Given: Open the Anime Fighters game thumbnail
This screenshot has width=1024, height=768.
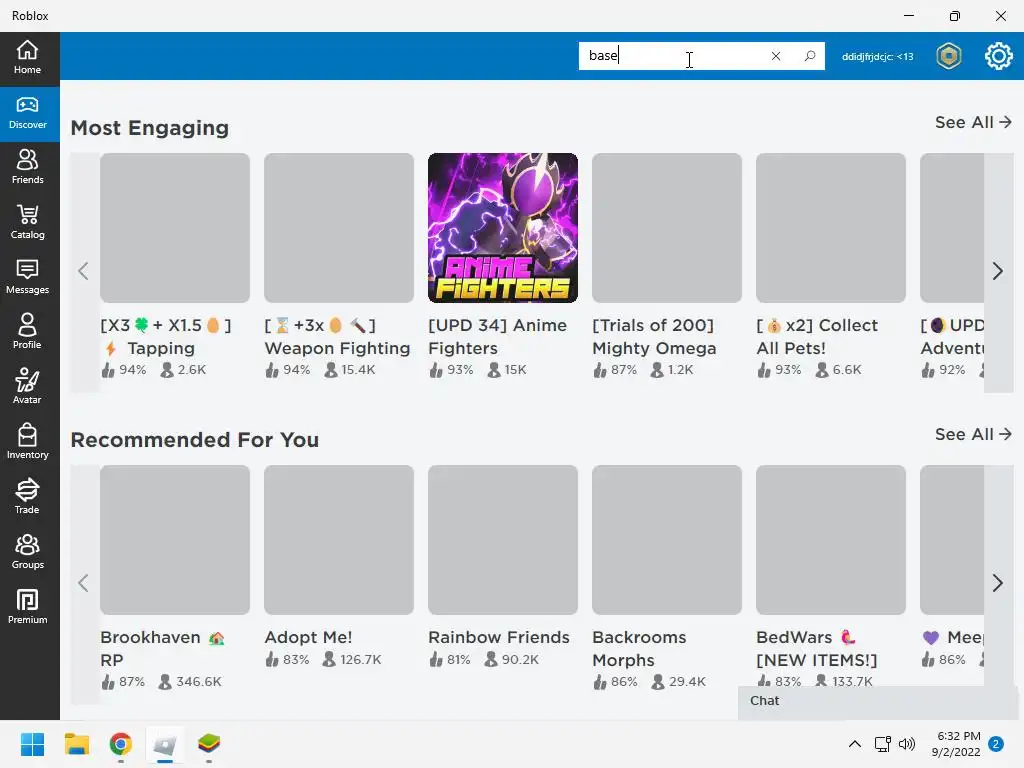Looking at the screenshot, I should pos(503,228).
